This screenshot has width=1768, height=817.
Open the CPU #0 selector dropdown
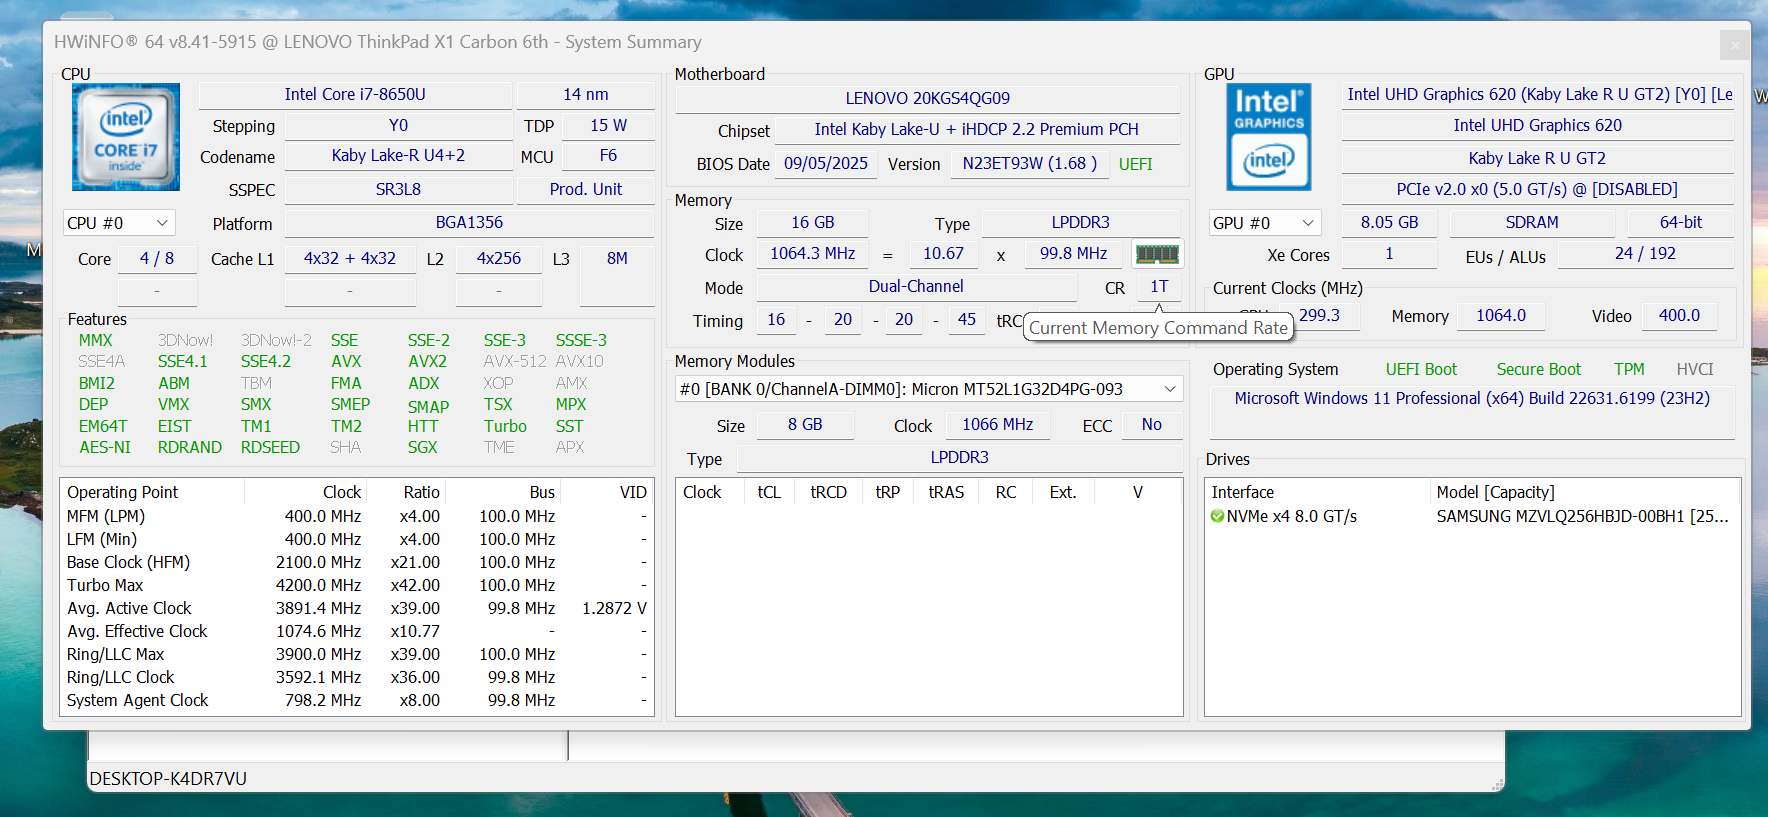[x=119, y=223]
